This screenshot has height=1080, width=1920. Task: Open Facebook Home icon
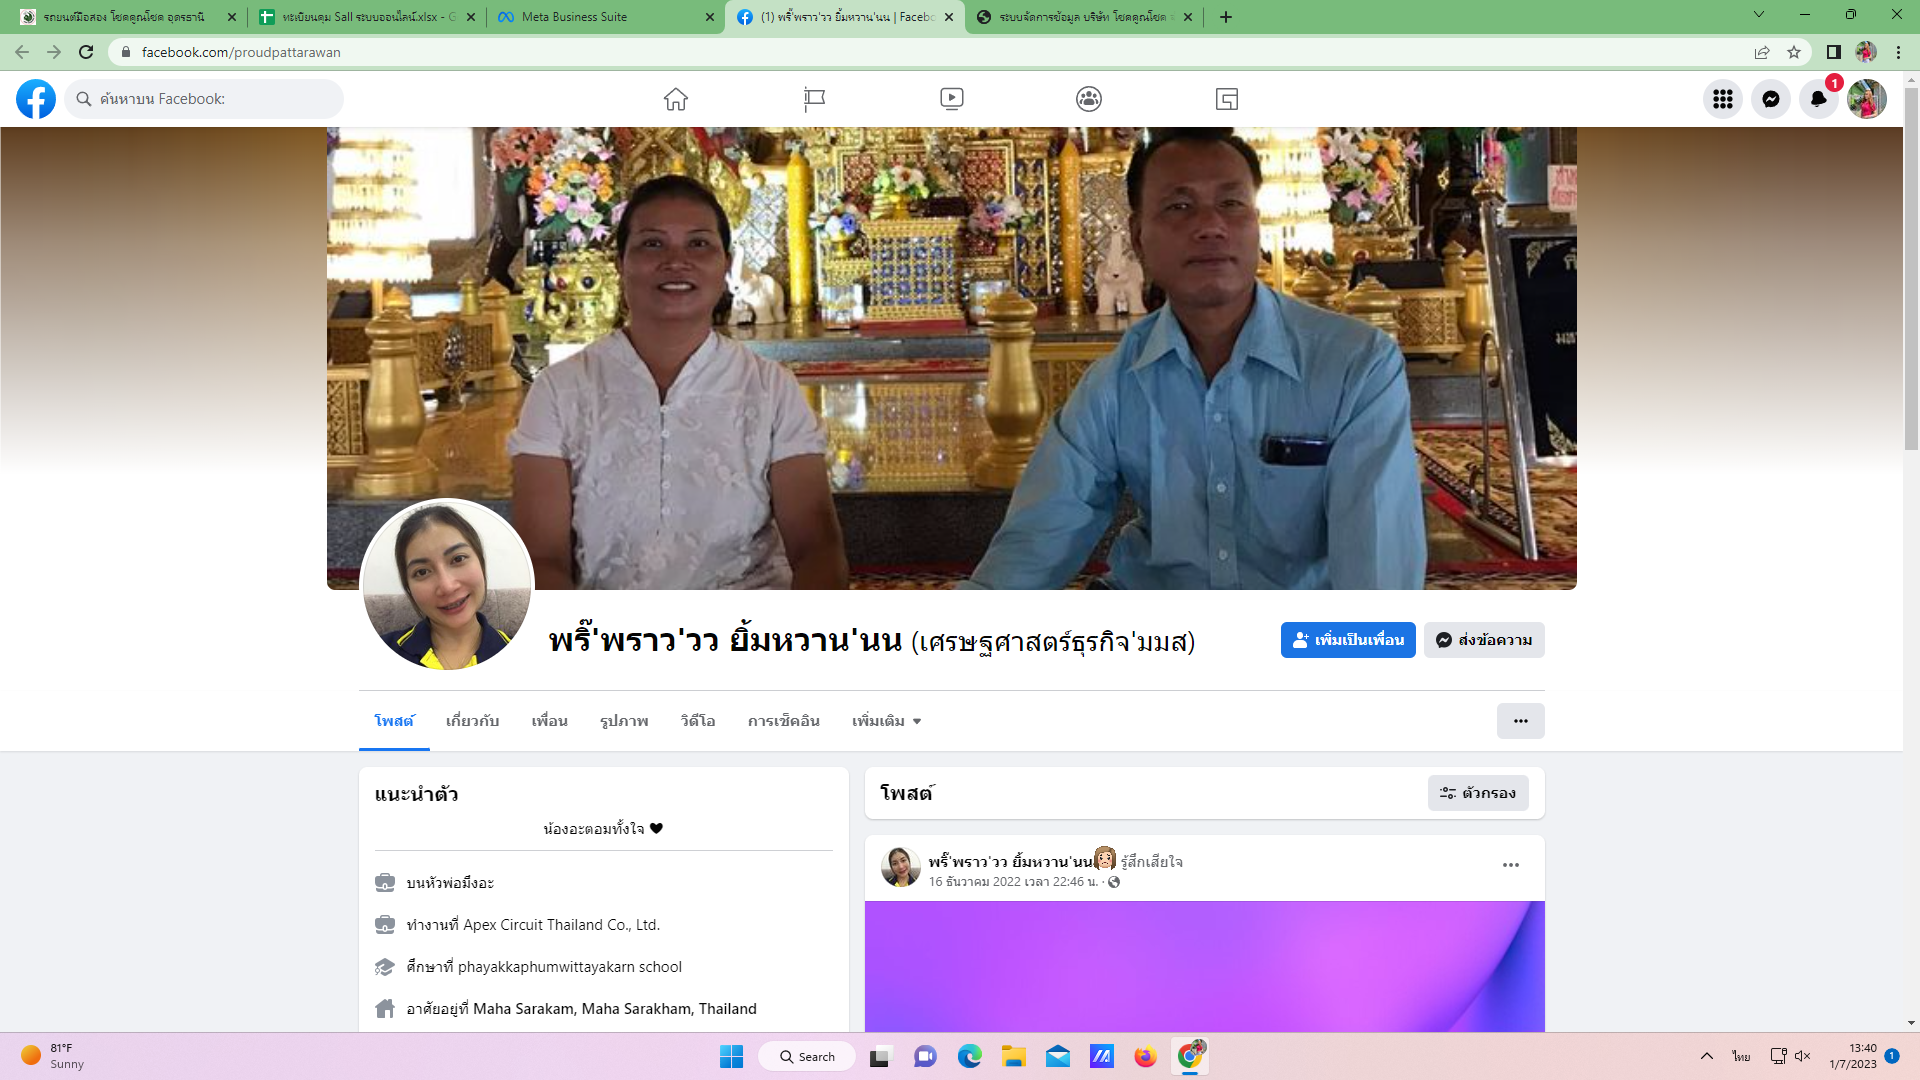pyautogui.click(x=676, y=99)
